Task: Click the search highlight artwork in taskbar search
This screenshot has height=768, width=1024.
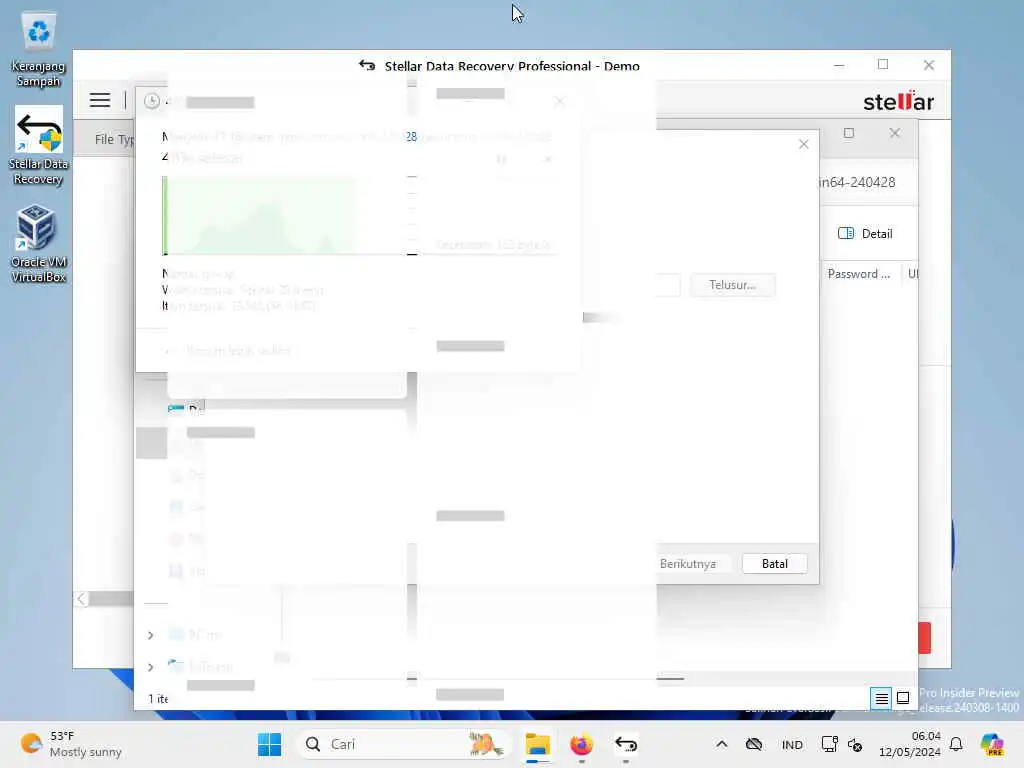Action: click(x=485, y=744)
